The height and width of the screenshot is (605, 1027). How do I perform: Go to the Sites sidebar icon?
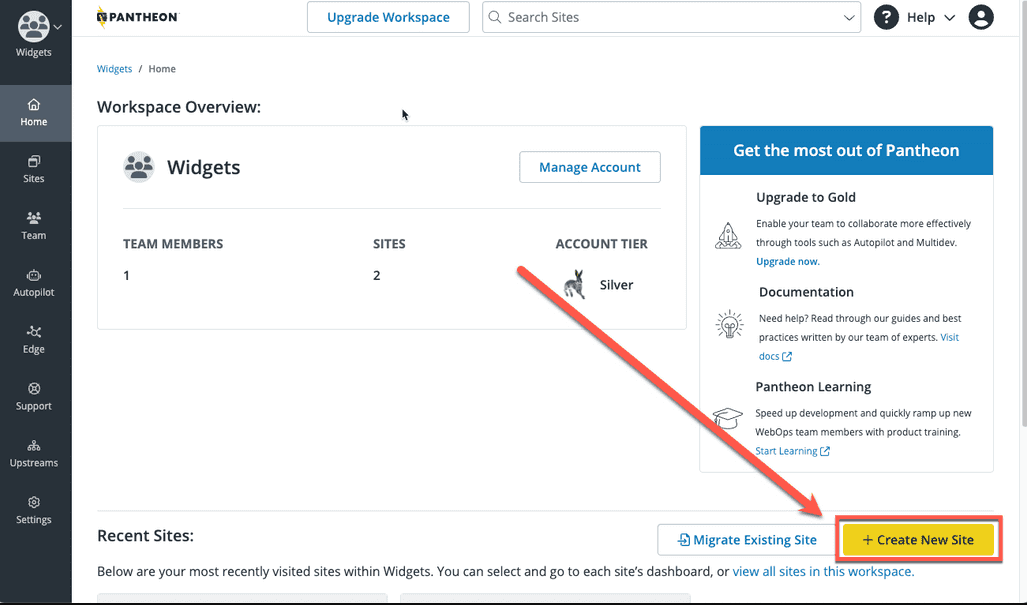(x=33, y=161)
